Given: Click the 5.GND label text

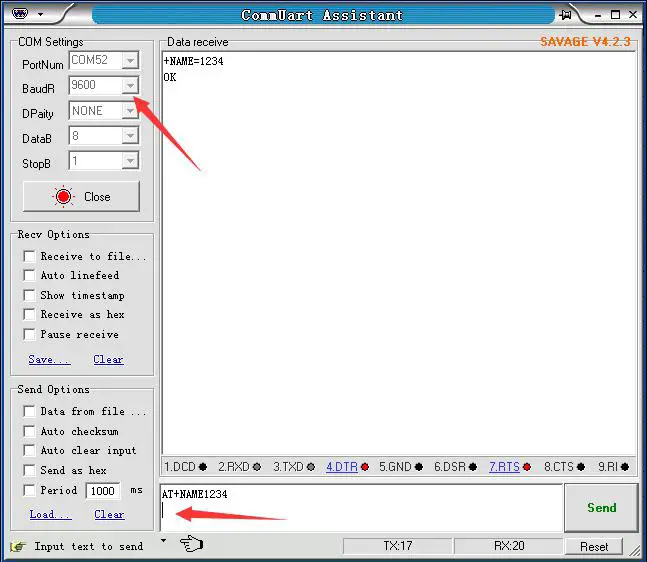Looking at the screenshot, I should point(395,467).
